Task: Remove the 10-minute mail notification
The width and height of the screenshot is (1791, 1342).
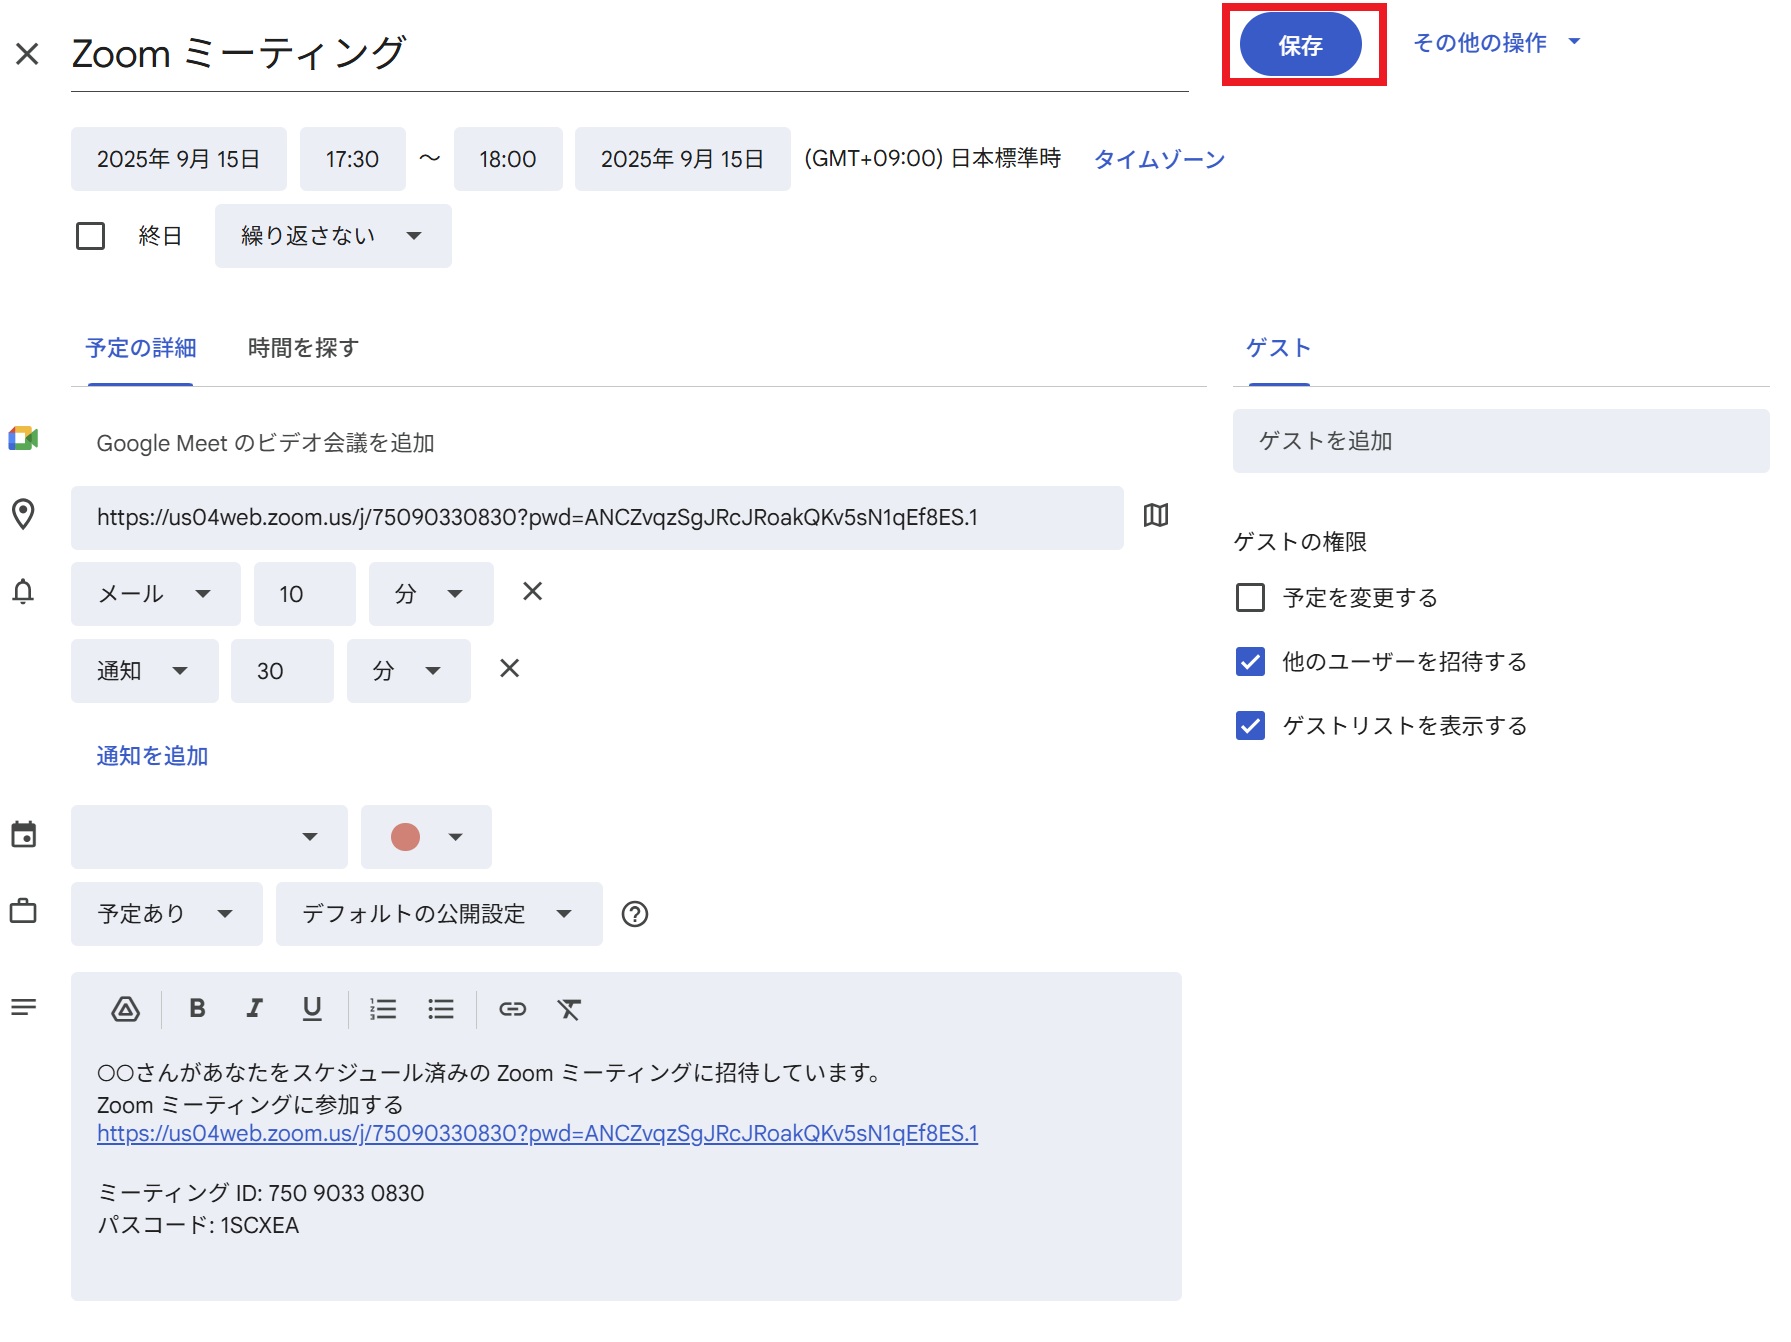Action: (532, 592)
